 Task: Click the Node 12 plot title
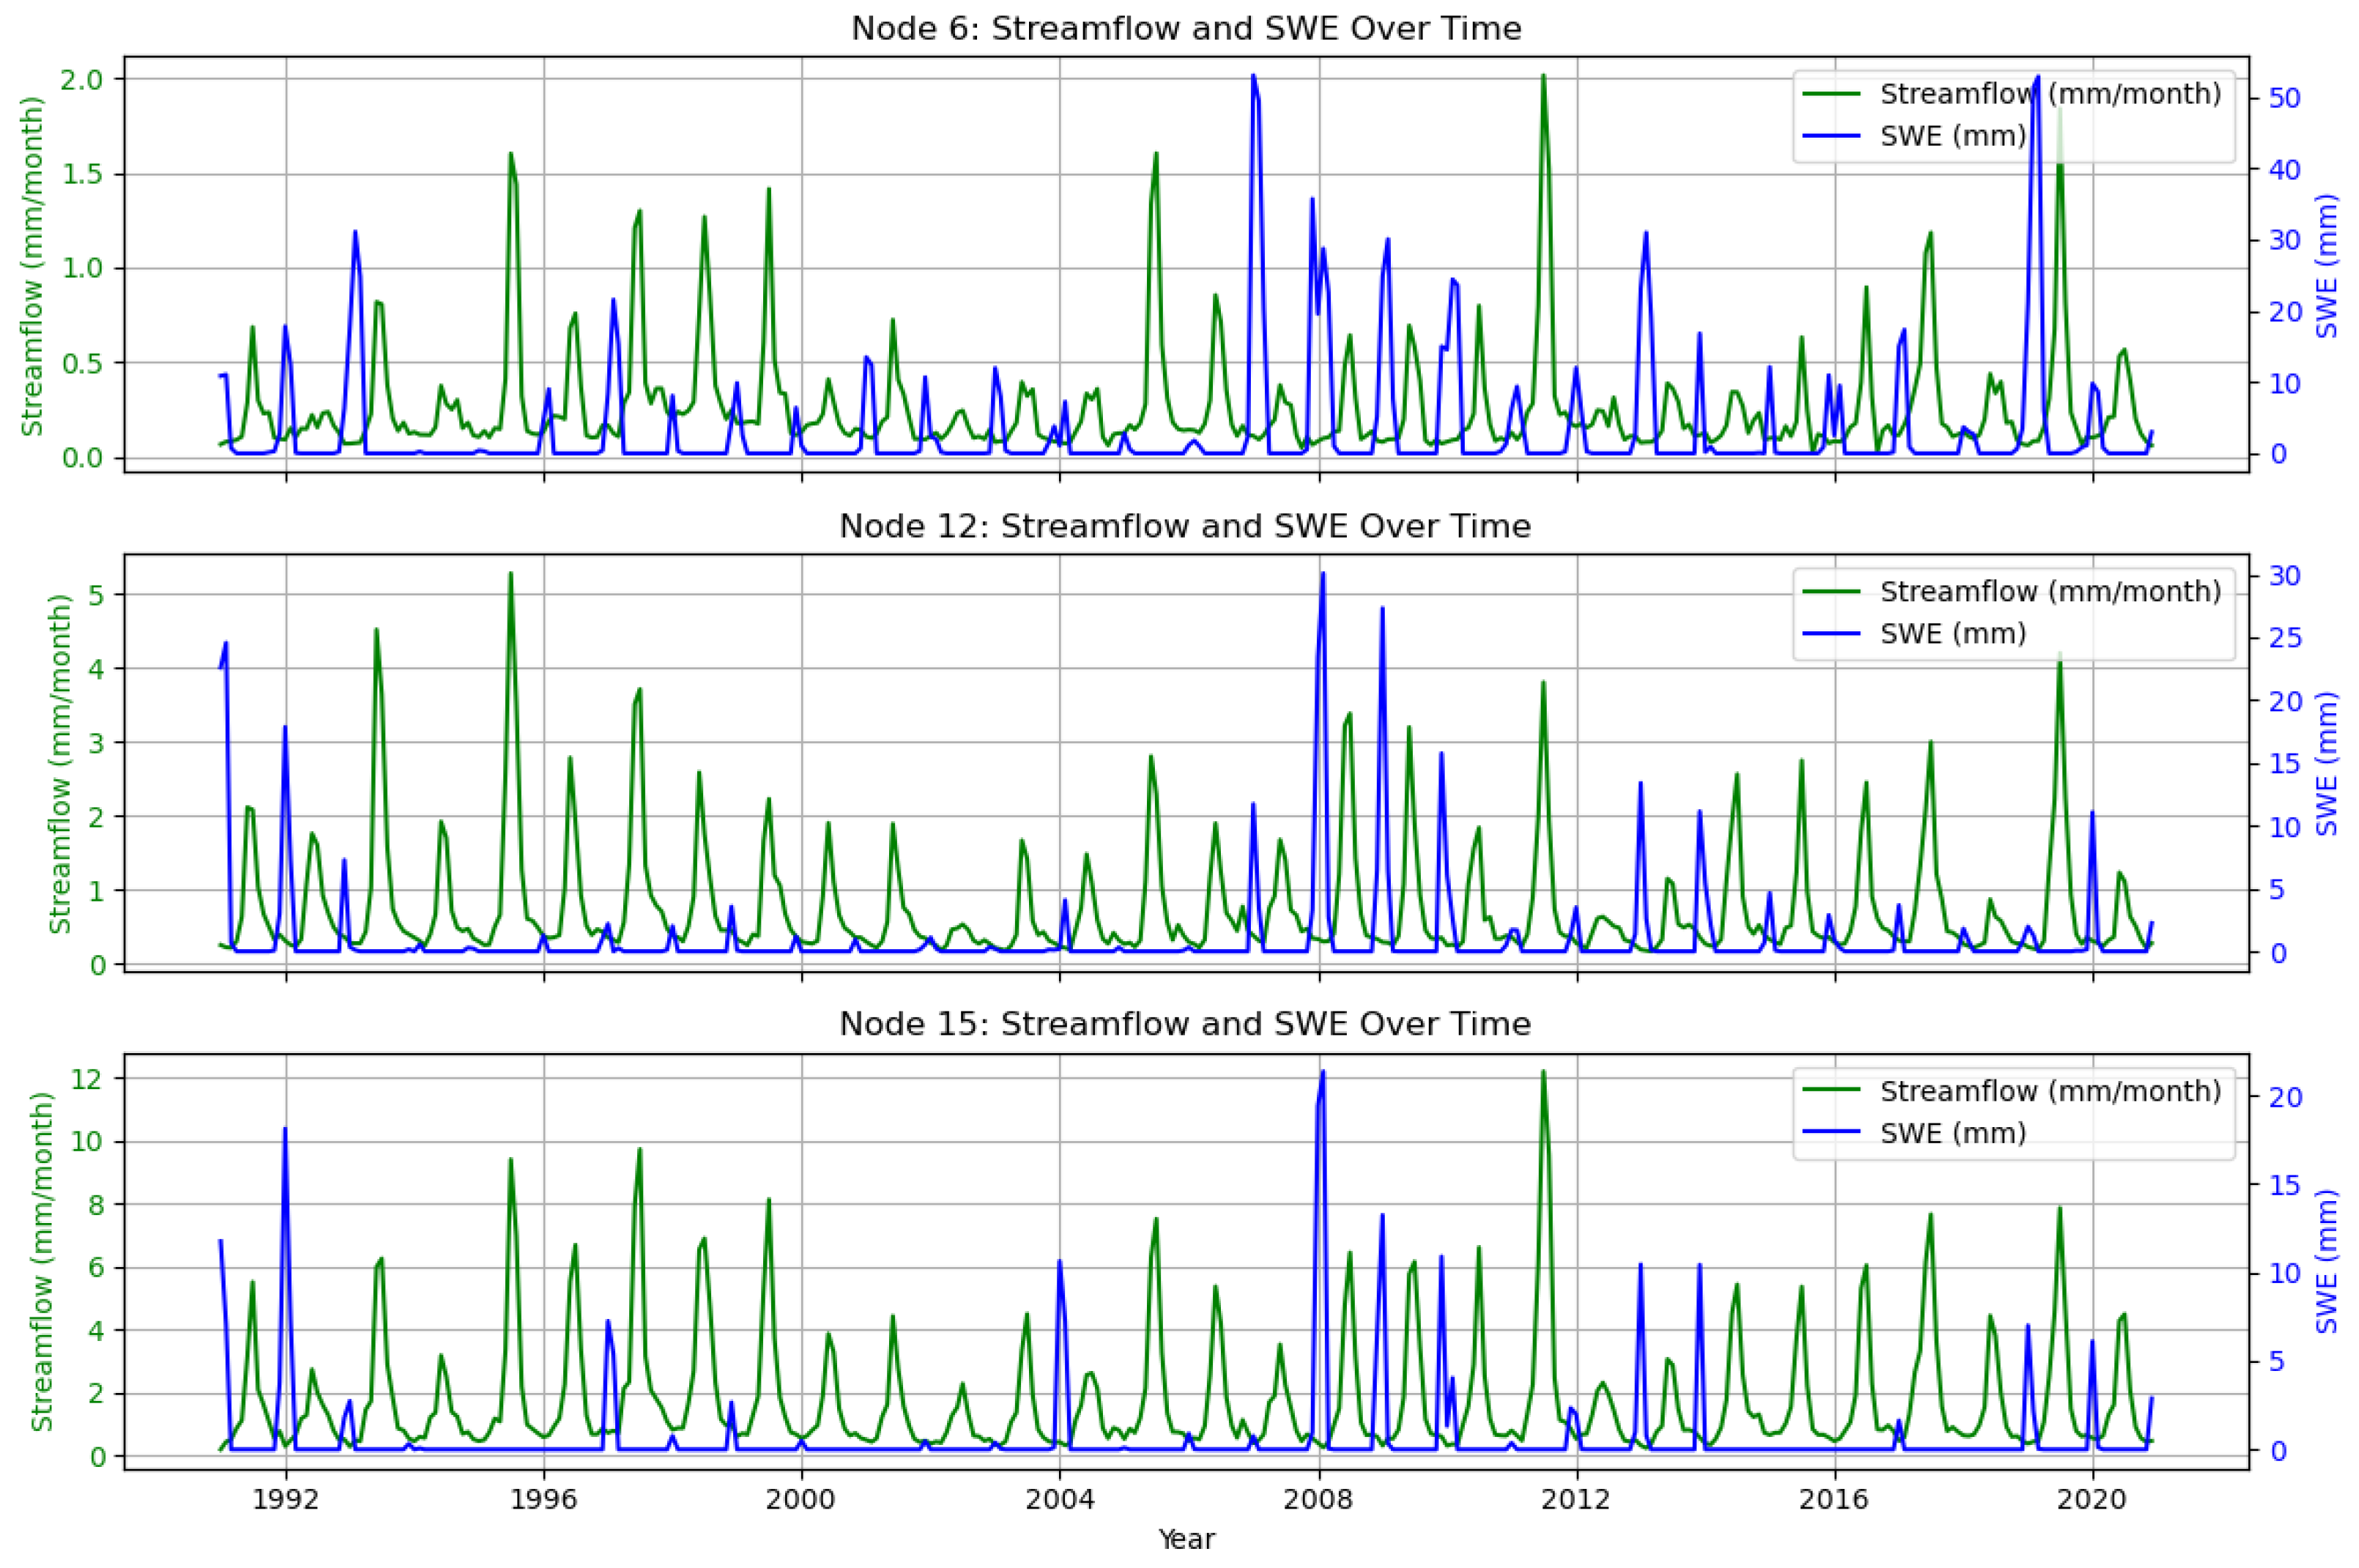[x=1185, y=526]
